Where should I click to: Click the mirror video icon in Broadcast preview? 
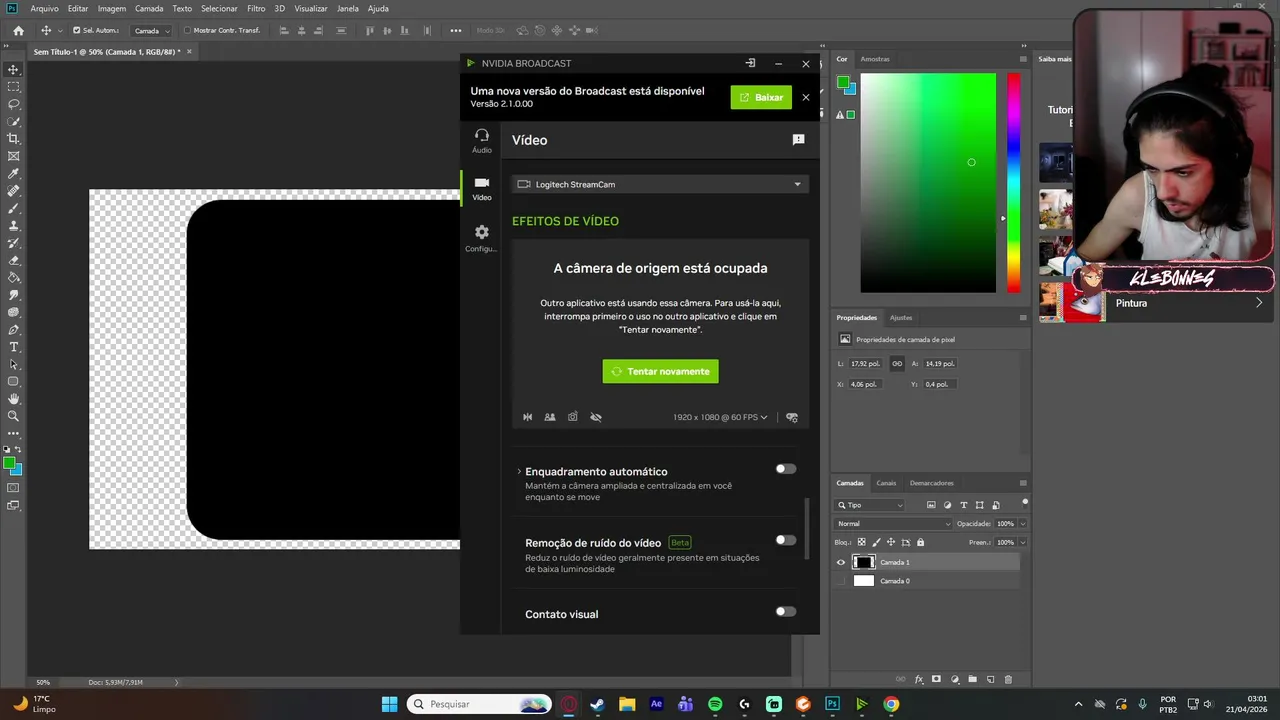click(528, 417)
